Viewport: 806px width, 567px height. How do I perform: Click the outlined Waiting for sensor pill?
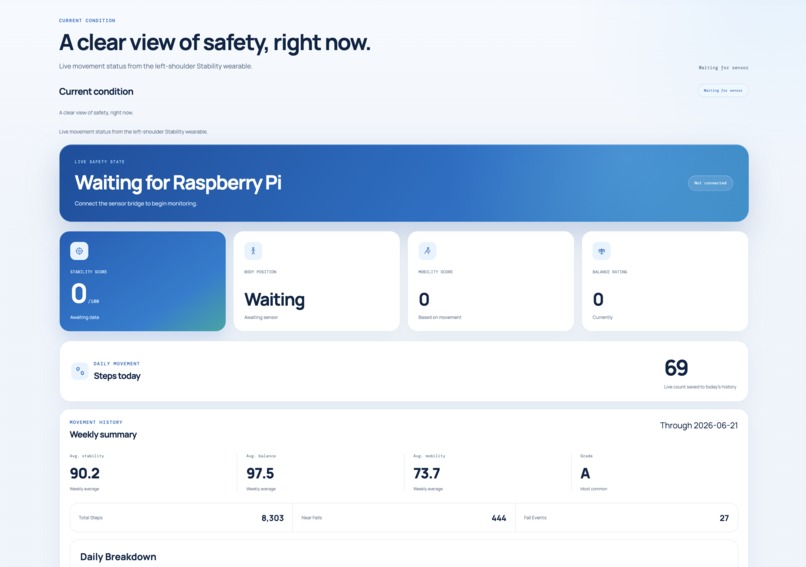pyautogui.click(x=723, y=90)
